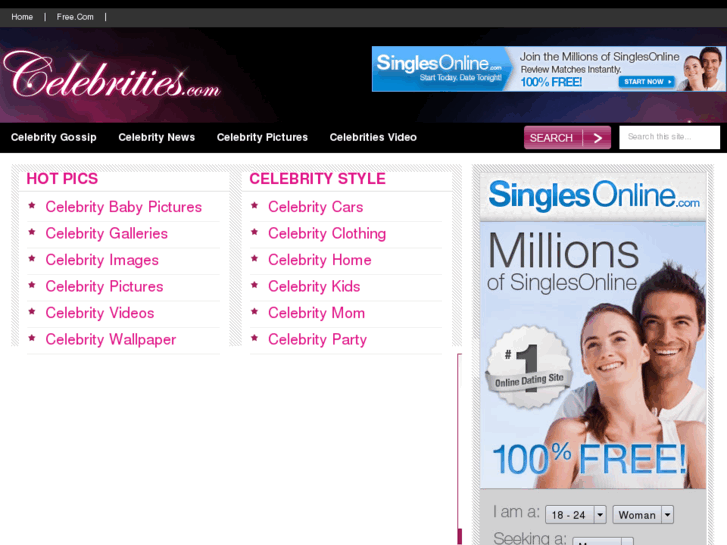Click the #1 Online Dating Site badge
Image resolution: width=727 pixels, height=545 pixels.
[529, 367]
